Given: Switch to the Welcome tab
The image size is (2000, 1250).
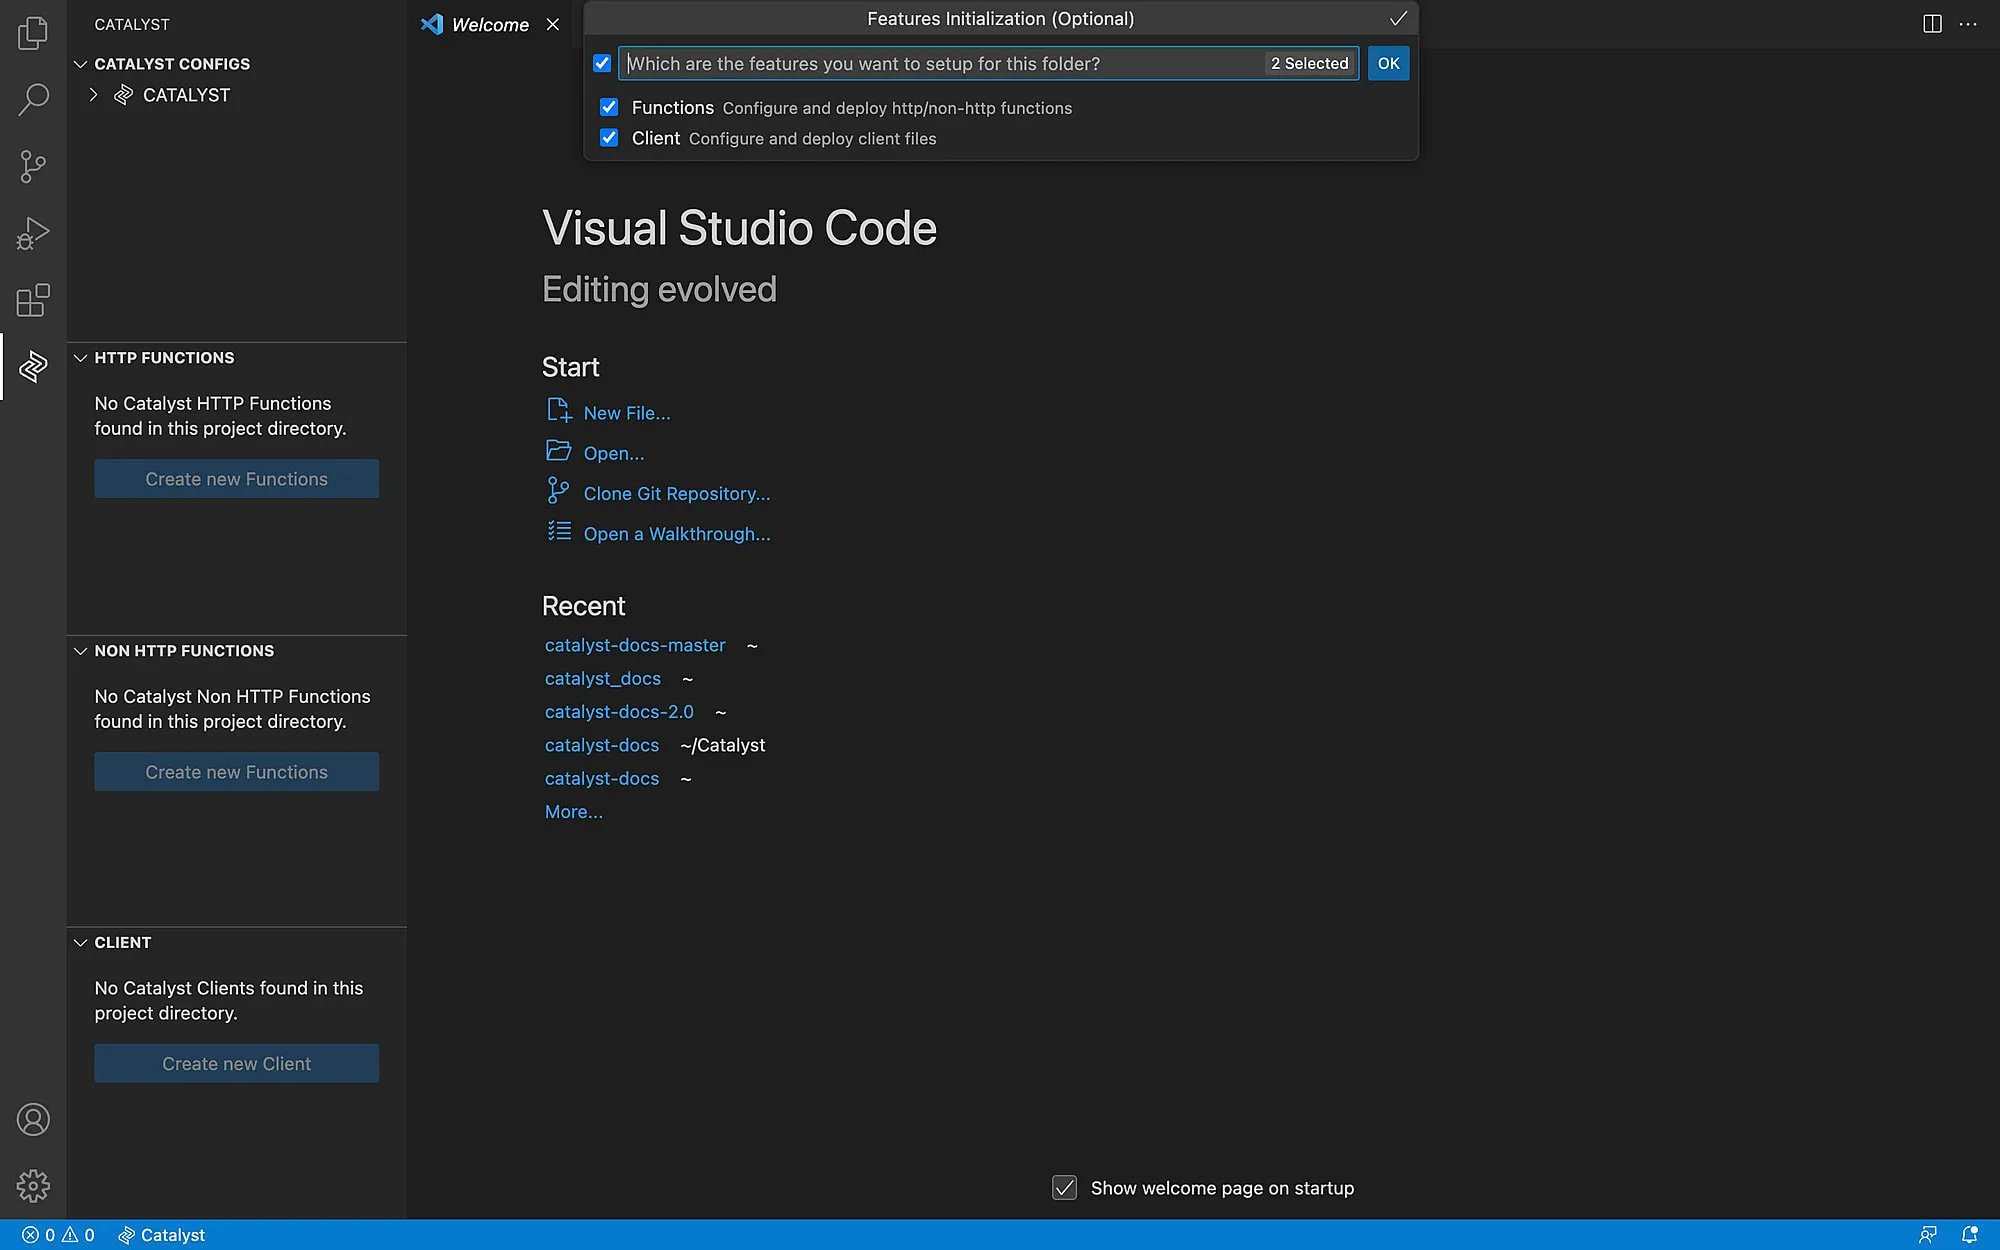Looking at the screenshot, I should pos(490,24).
